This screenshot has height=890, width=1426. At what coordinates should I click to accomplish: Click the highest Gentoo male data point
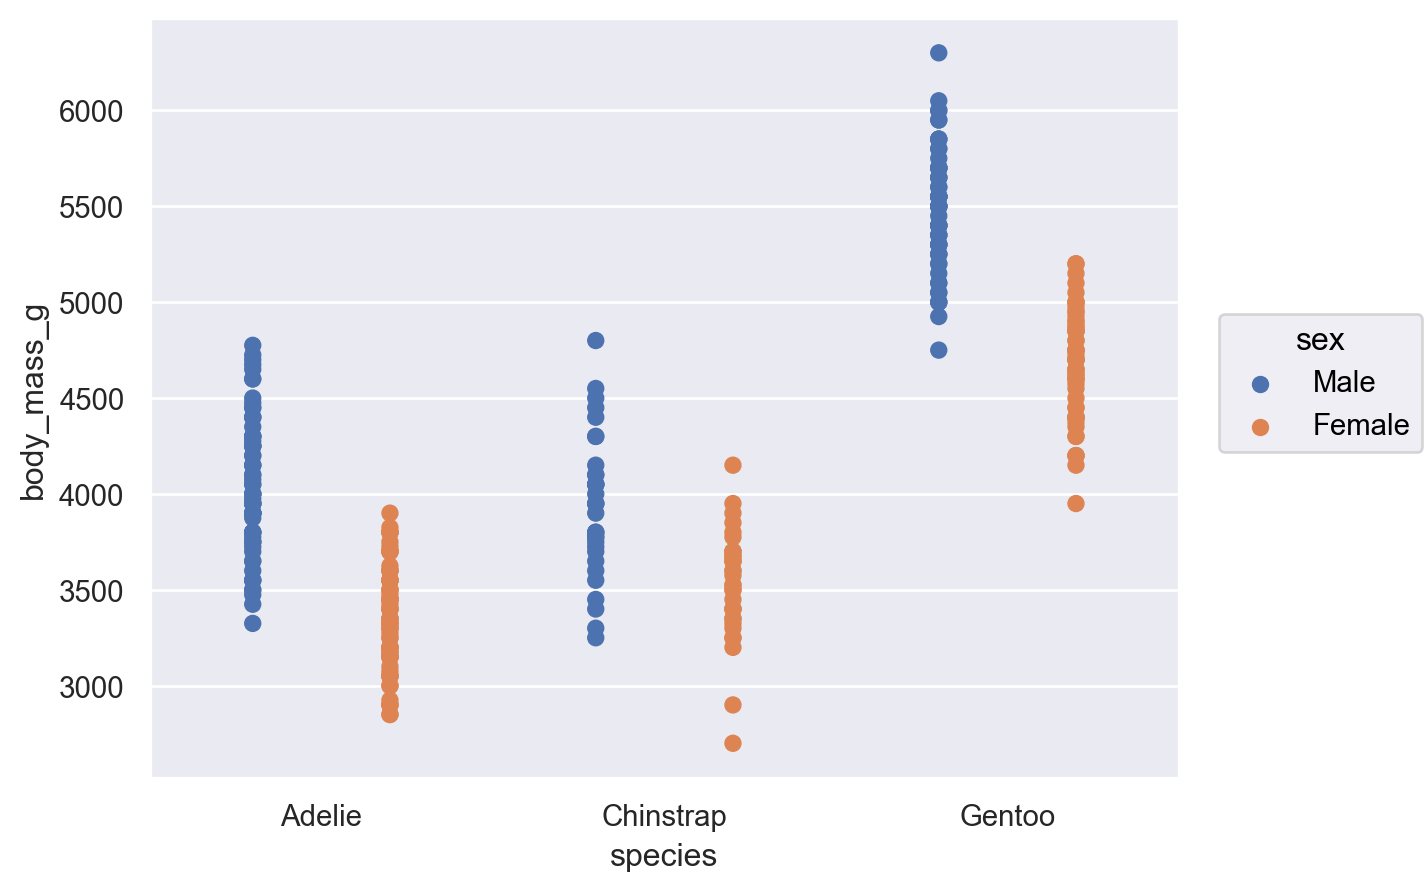pos(938,53)
